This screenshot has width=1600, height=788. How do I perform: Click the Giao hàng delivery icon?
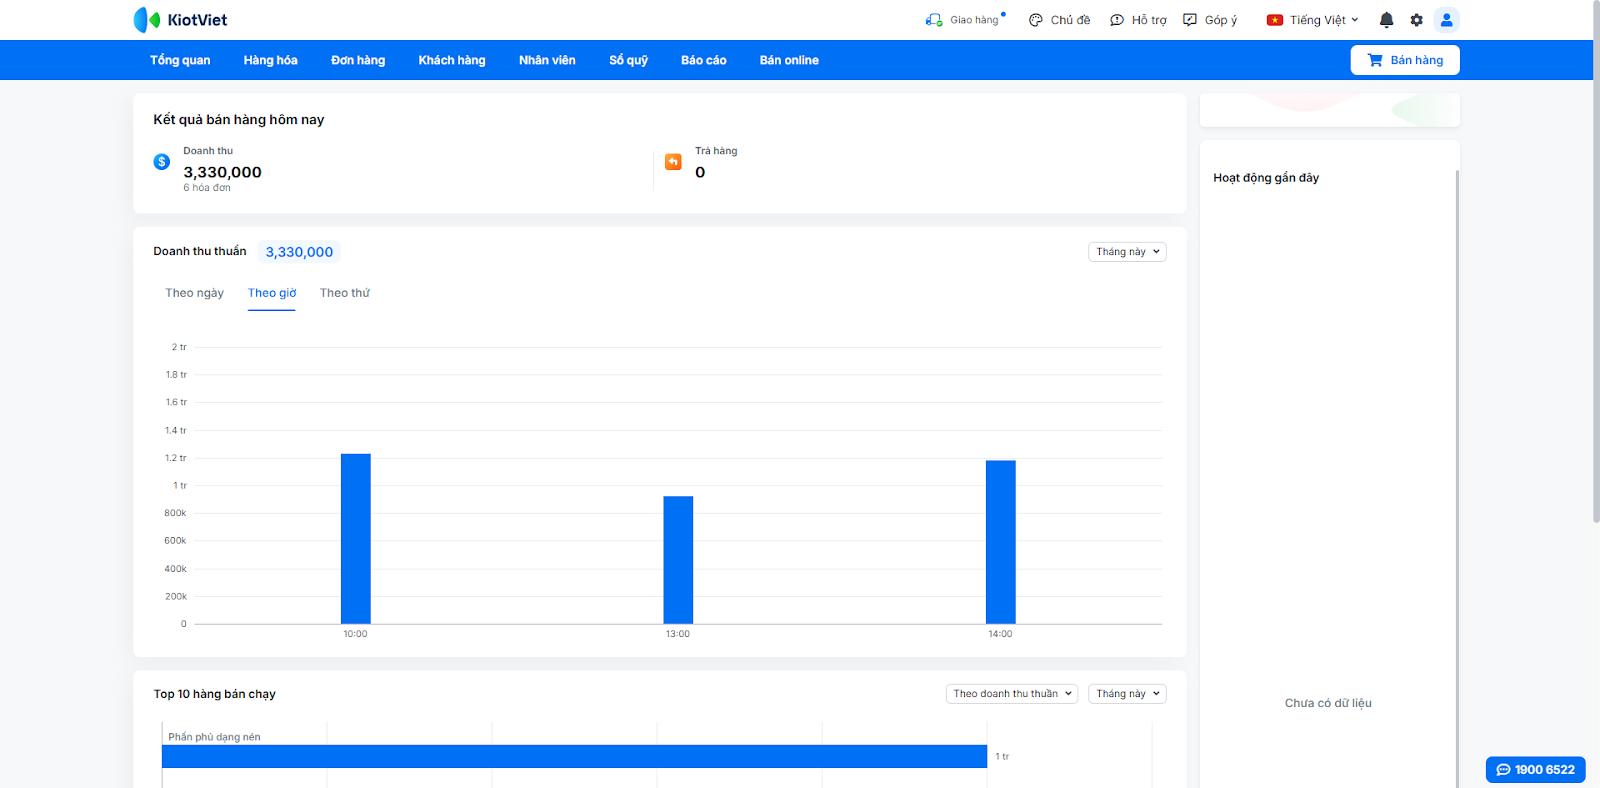coord(934,20)
